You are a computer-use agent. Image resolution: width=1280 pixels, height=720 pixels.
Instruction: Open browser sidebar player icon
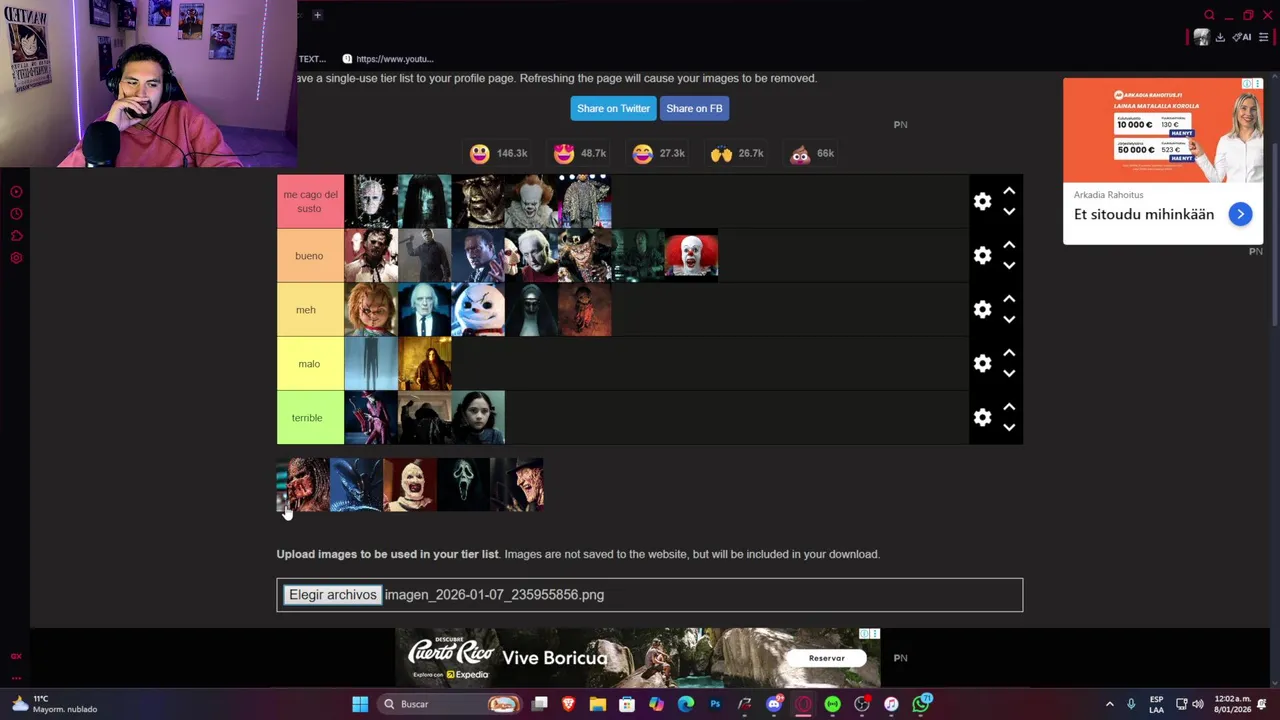(16, 192)
